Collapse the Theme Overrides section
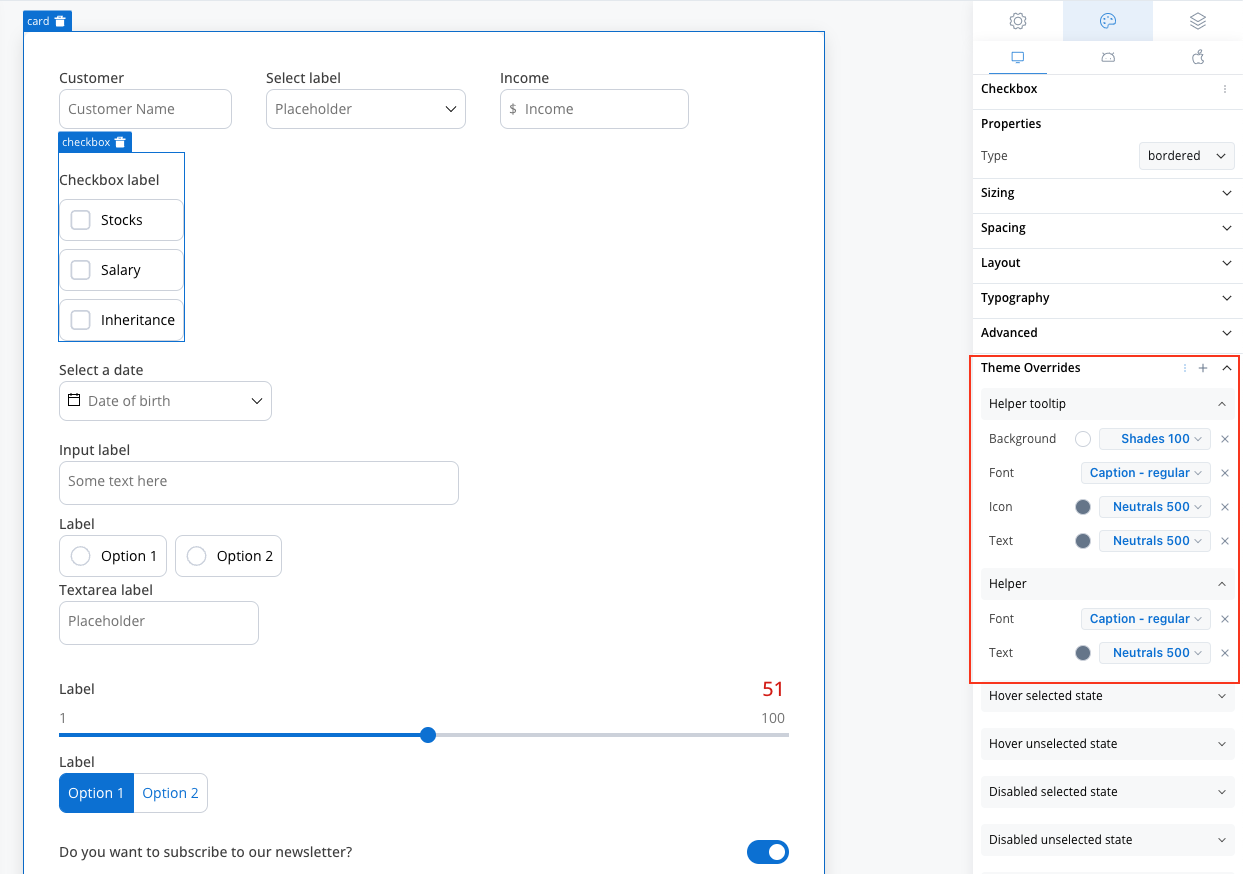The height and width of the screenshot is (874, 1243). (1227, 368)
